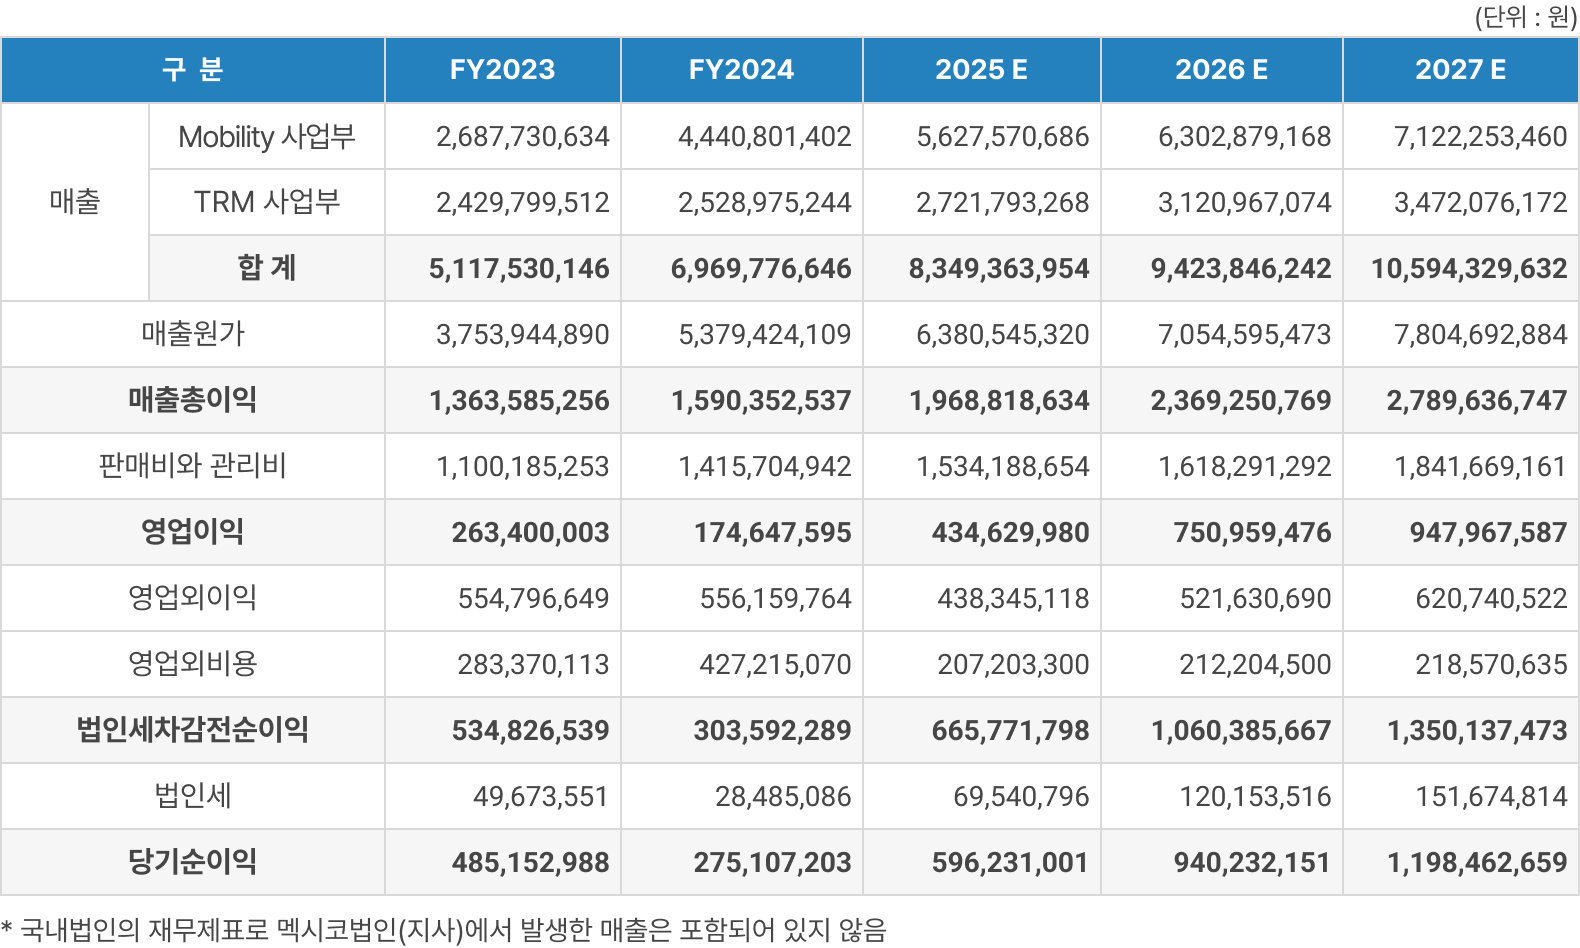Select the 판매비와 관리비 row label

[193, 466]
